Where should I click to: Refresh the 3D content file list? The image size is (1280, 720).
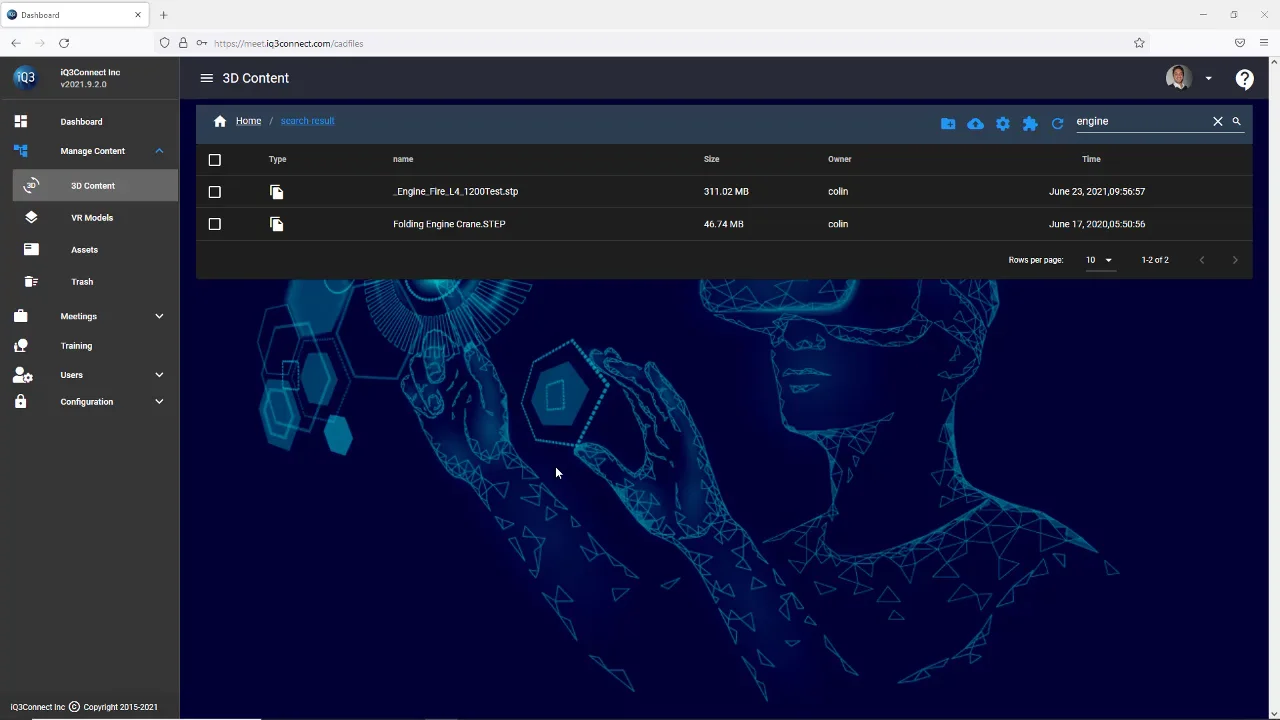(x=1057, y=124)
